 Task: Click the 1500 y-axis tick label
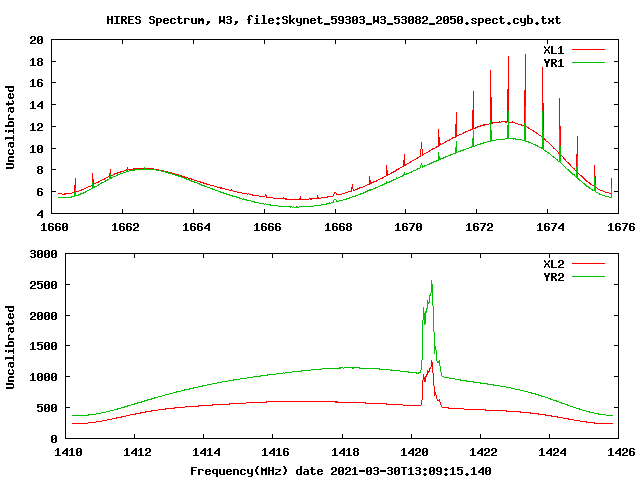[43, 346]
